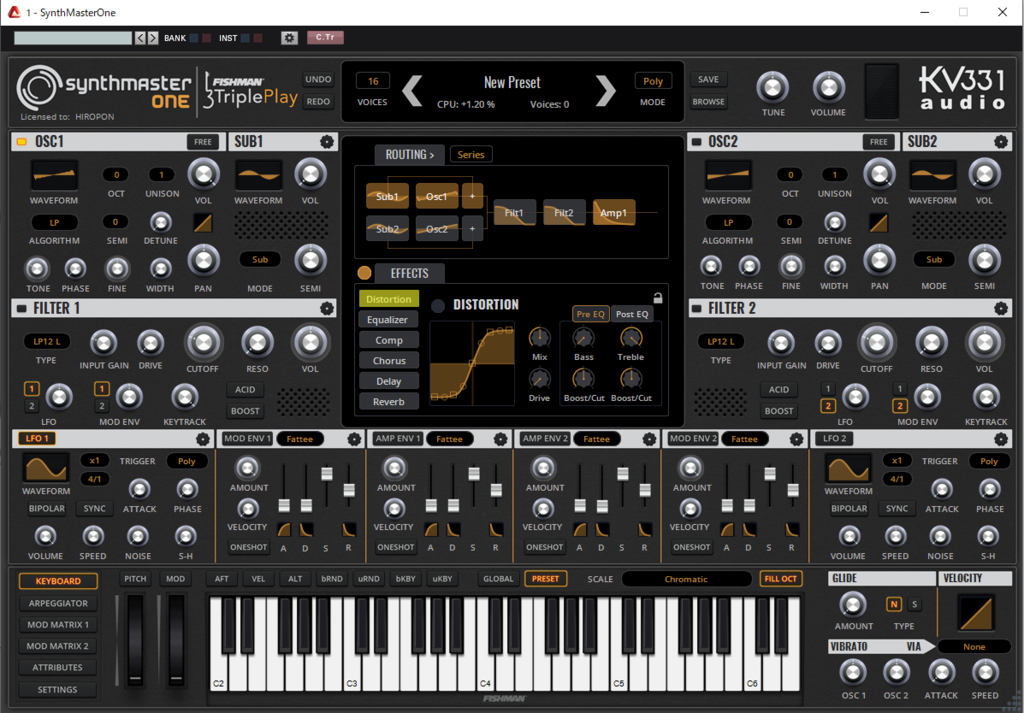1024x713 pixels.
Task: Go to the previous preset arrow
Action: click(412, 91)
